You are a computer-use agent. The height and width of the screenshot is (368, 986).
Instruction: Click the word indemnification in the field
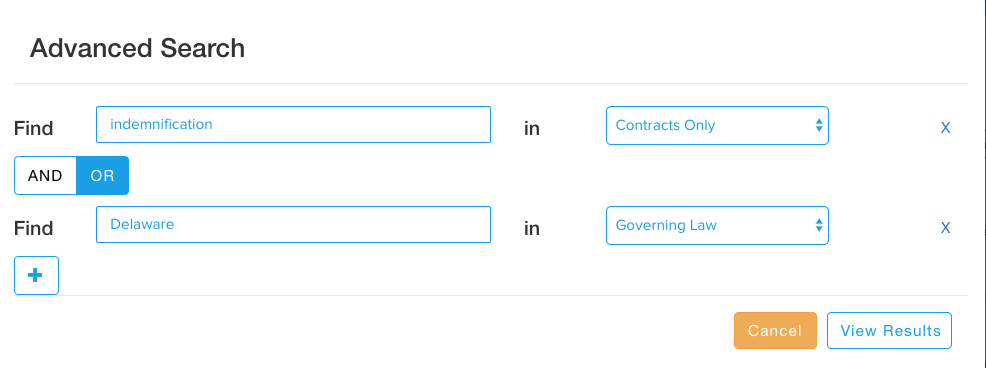click(x=161, y=125)
